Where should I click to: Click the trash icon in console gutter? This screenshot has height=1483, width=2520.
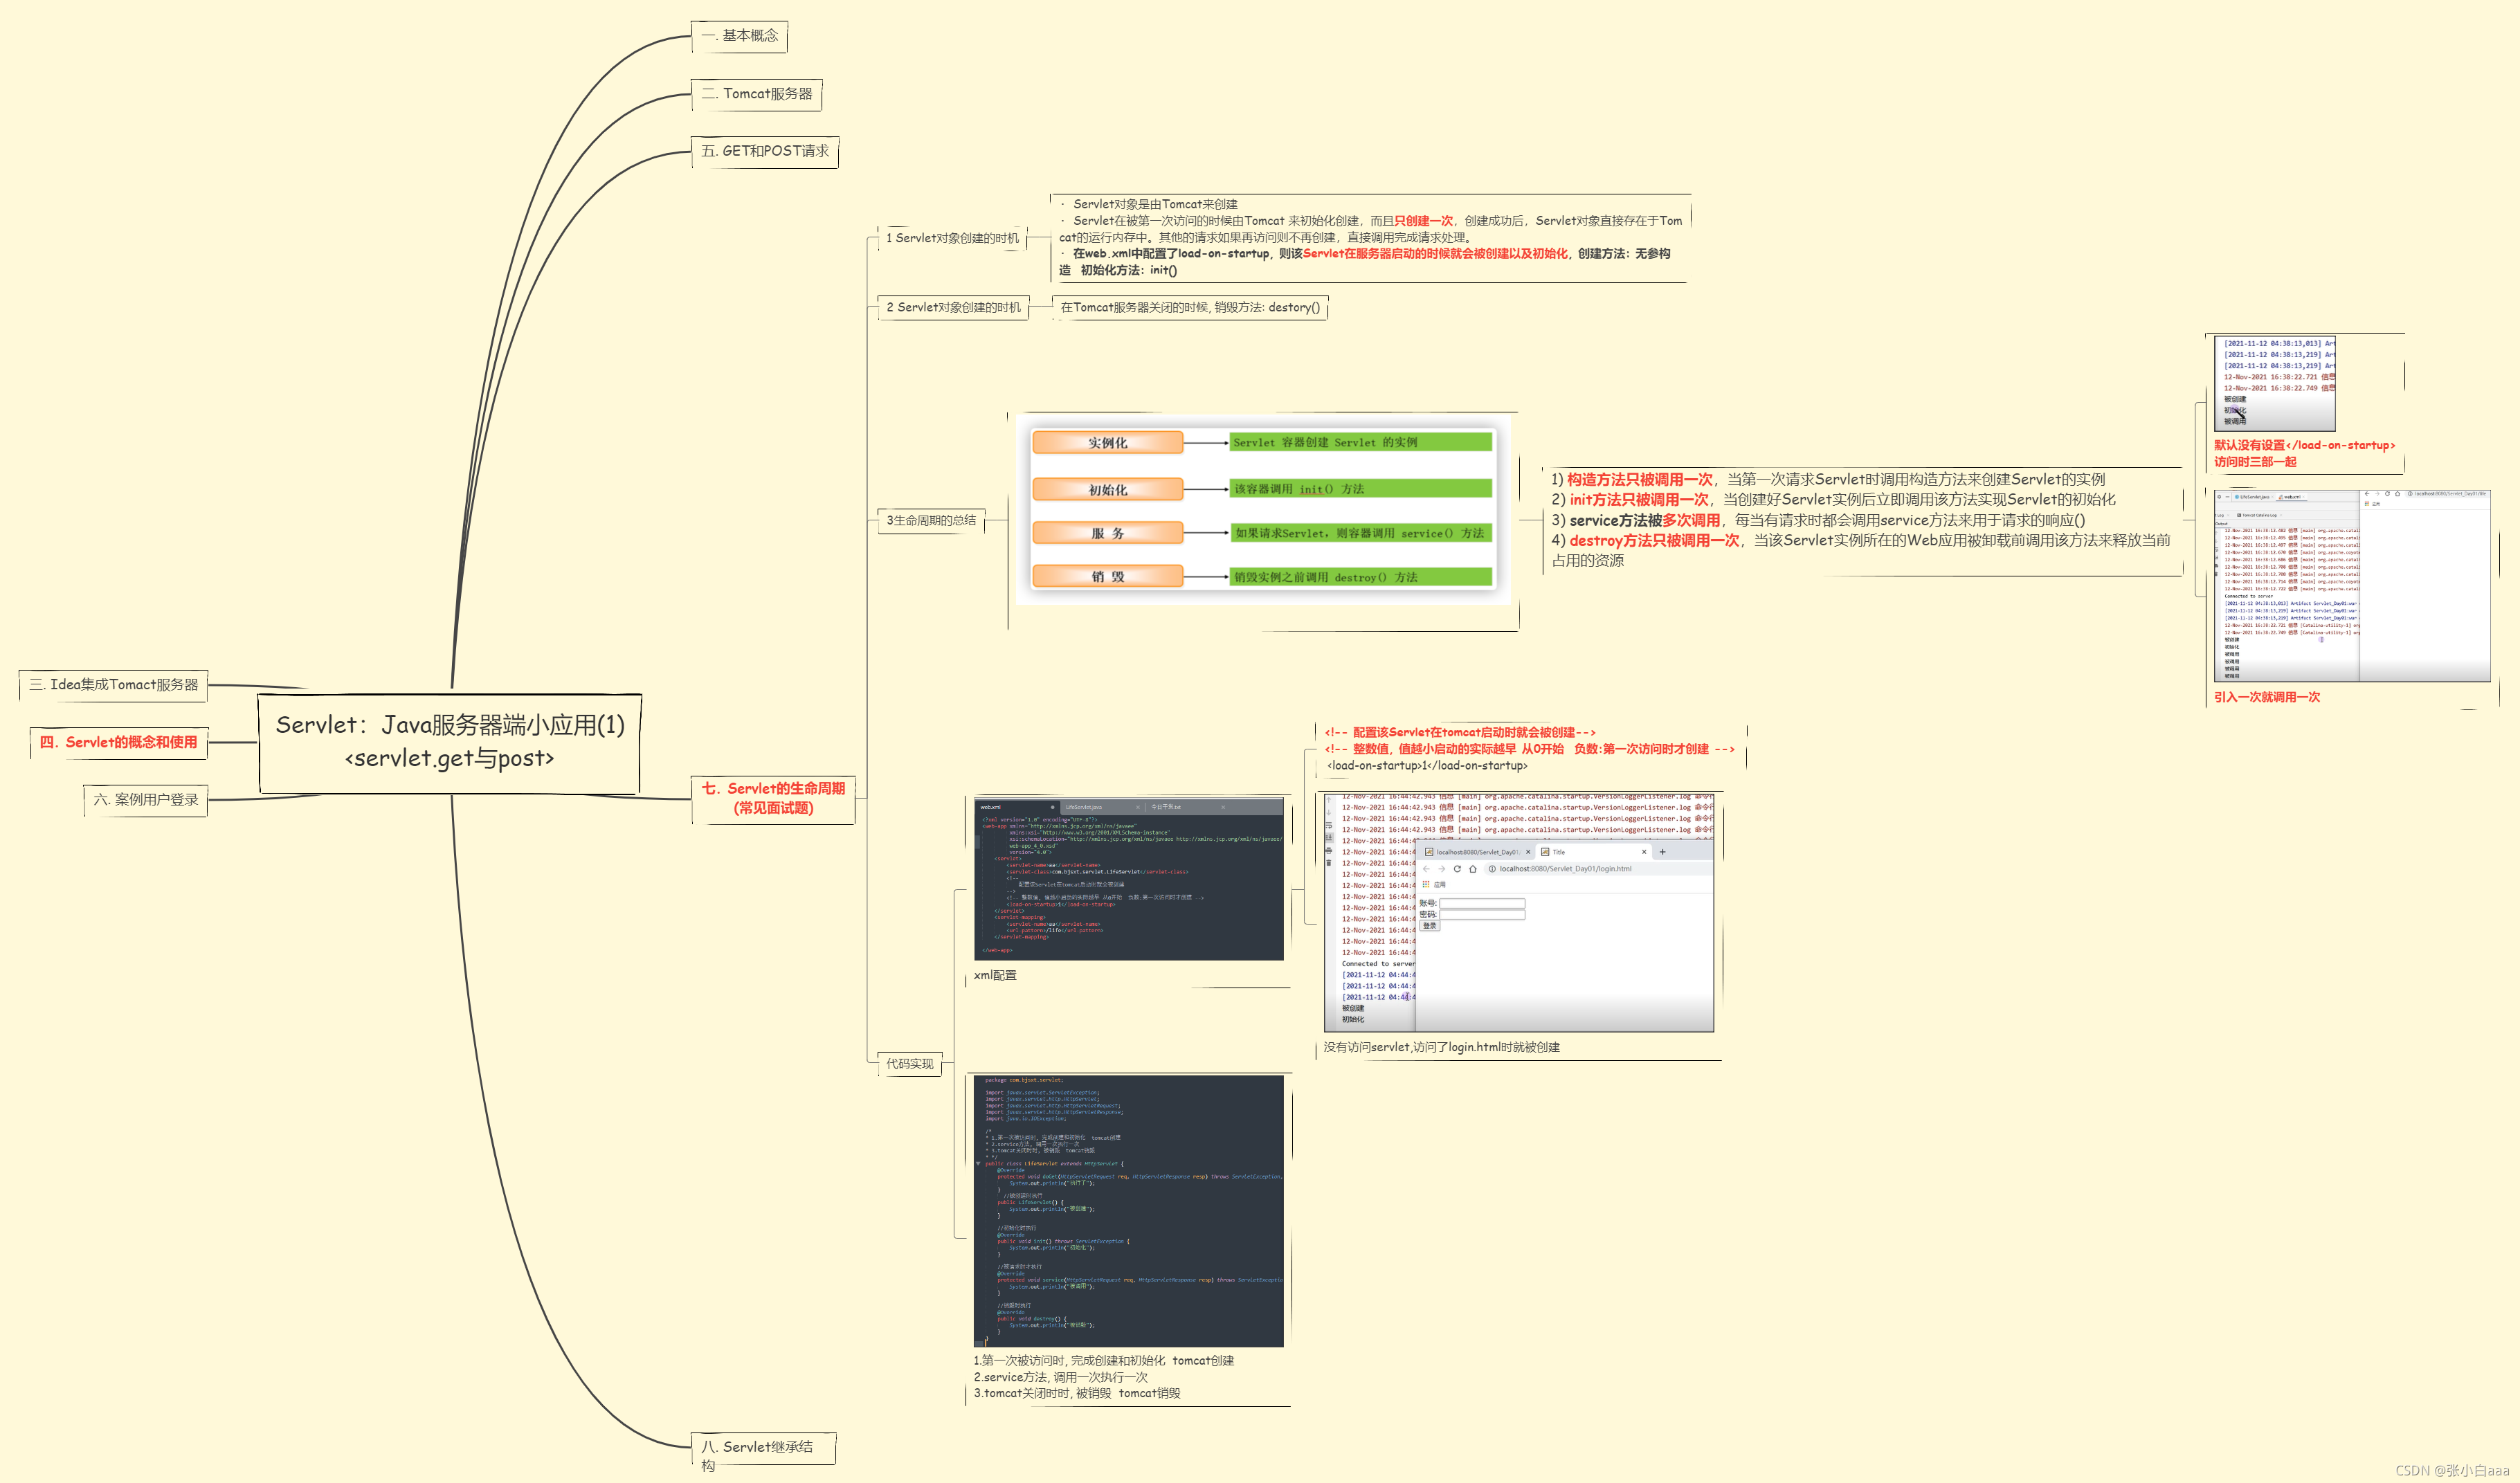(x=1329, y=863)
